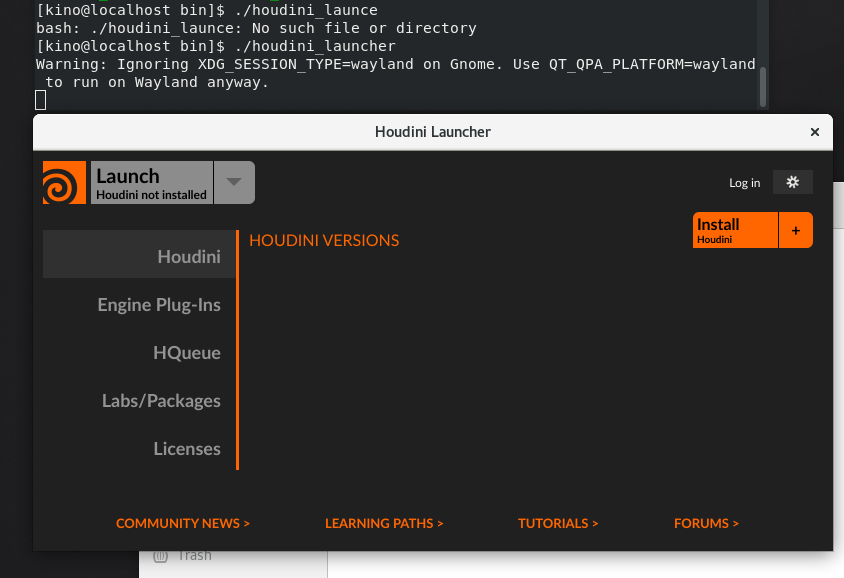View the Licenses section
The height and width of the screenshot is (578, 844).
coord(187,448)
